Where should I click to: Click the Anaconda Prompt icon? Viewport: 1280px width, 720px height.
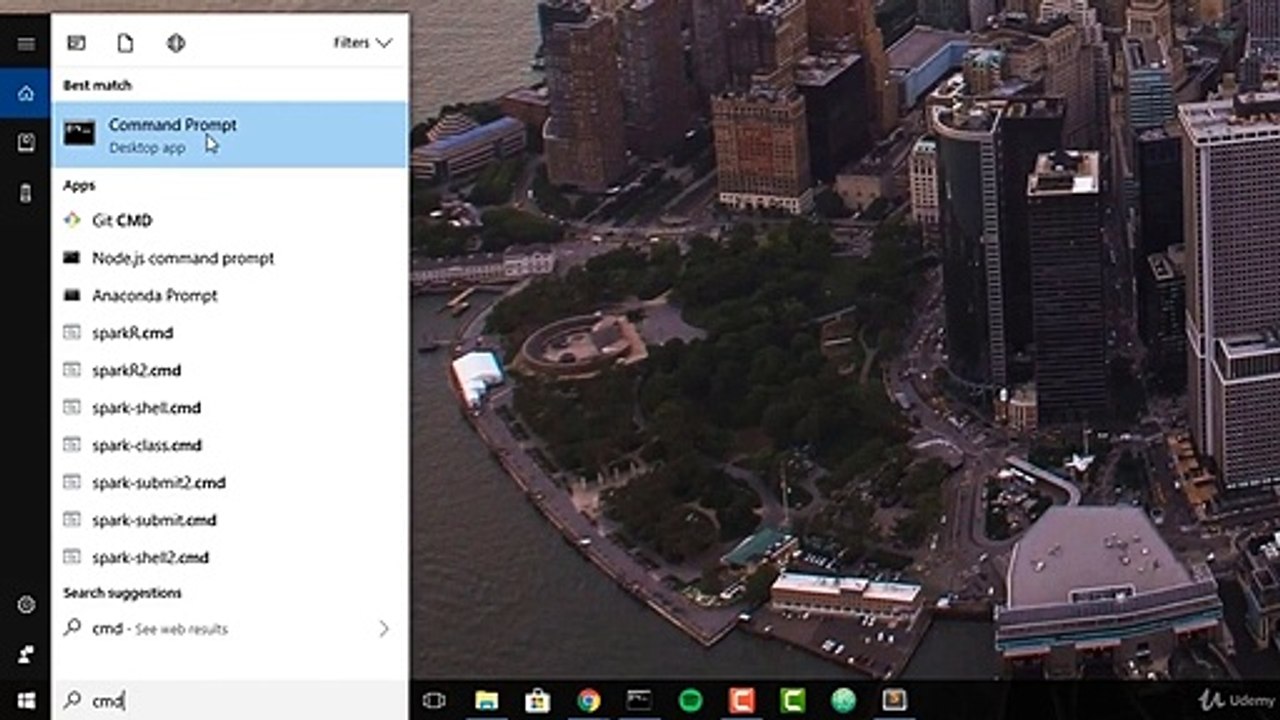coord(72,295)
